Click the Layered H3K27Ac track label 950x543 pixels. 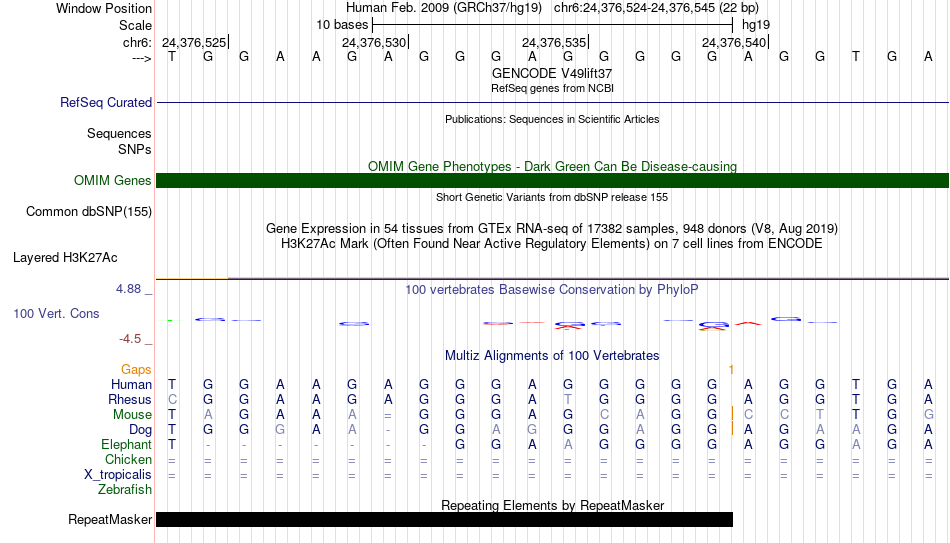(x=65, y=258)
